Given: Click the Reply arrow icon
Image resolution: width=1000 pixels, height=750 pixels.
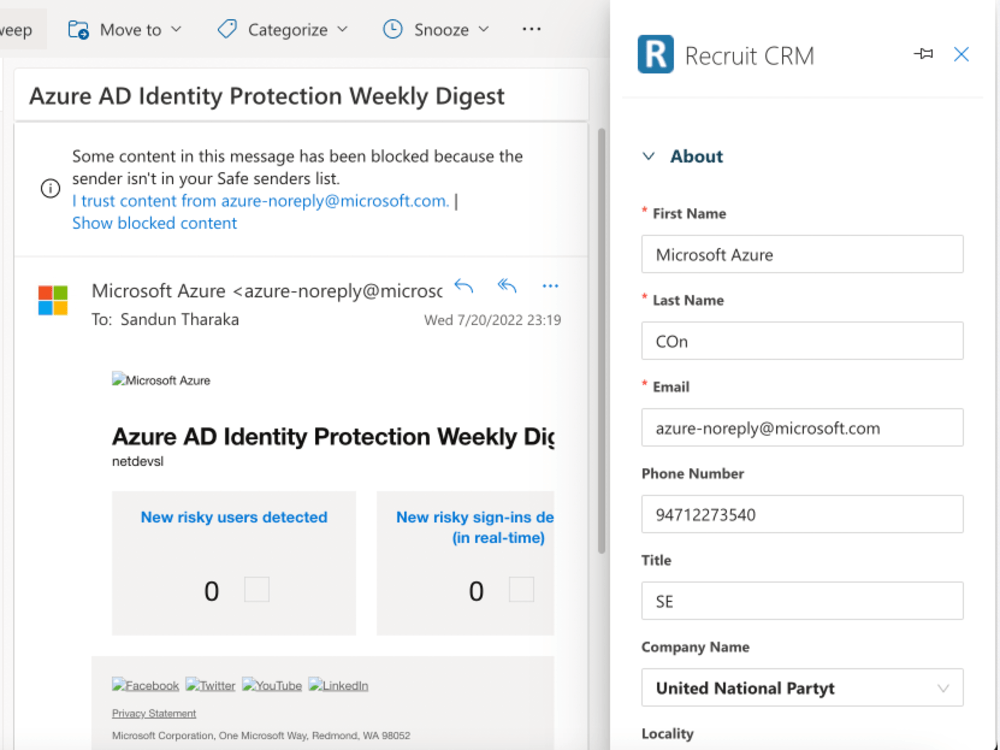Looking at the screenshot, I should 463,286.
